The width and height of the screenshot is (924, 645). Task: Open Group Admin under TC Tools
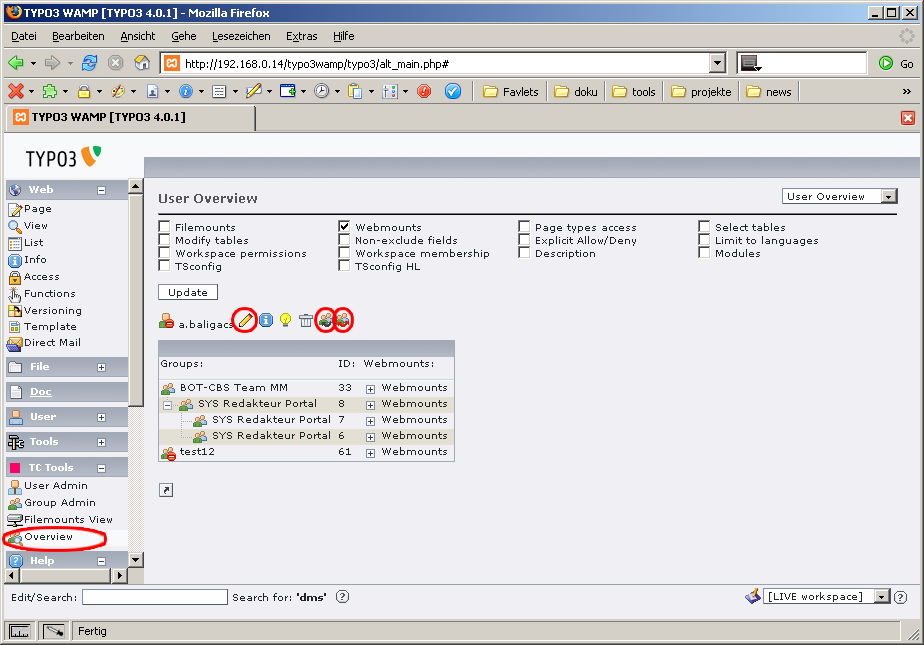[60, 503]
